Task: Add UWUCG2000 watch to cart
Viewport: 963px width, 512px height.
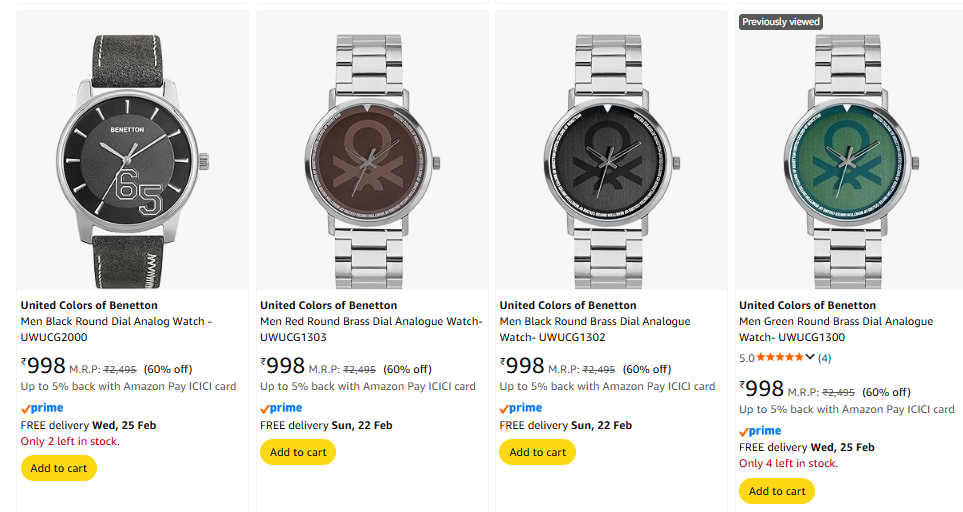Action: click(x=59, y=468)
